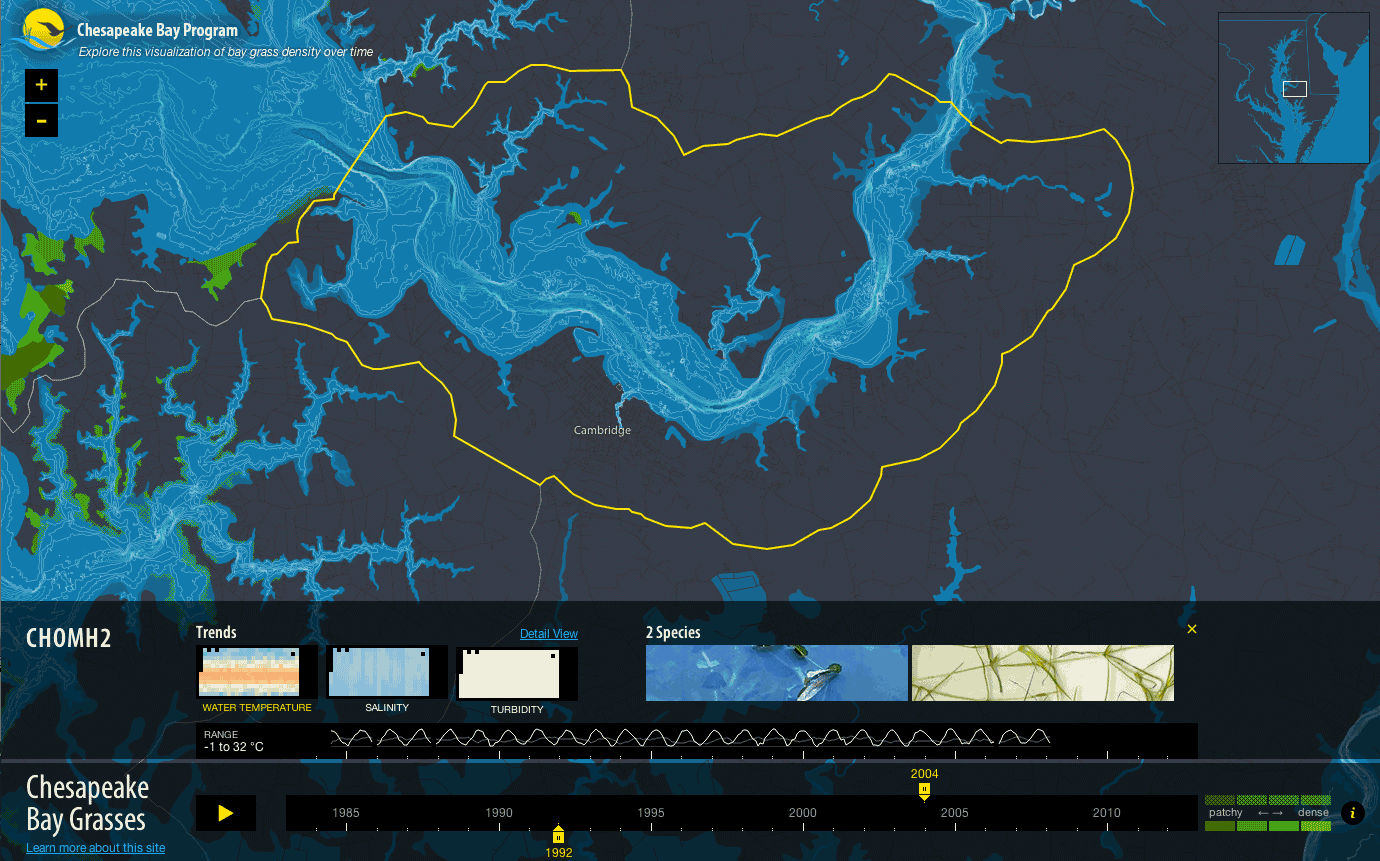Click the water temperature range waveform chart
This screenshot has width=1380, height=861.
pyautogui.click(x=690, y=738)
